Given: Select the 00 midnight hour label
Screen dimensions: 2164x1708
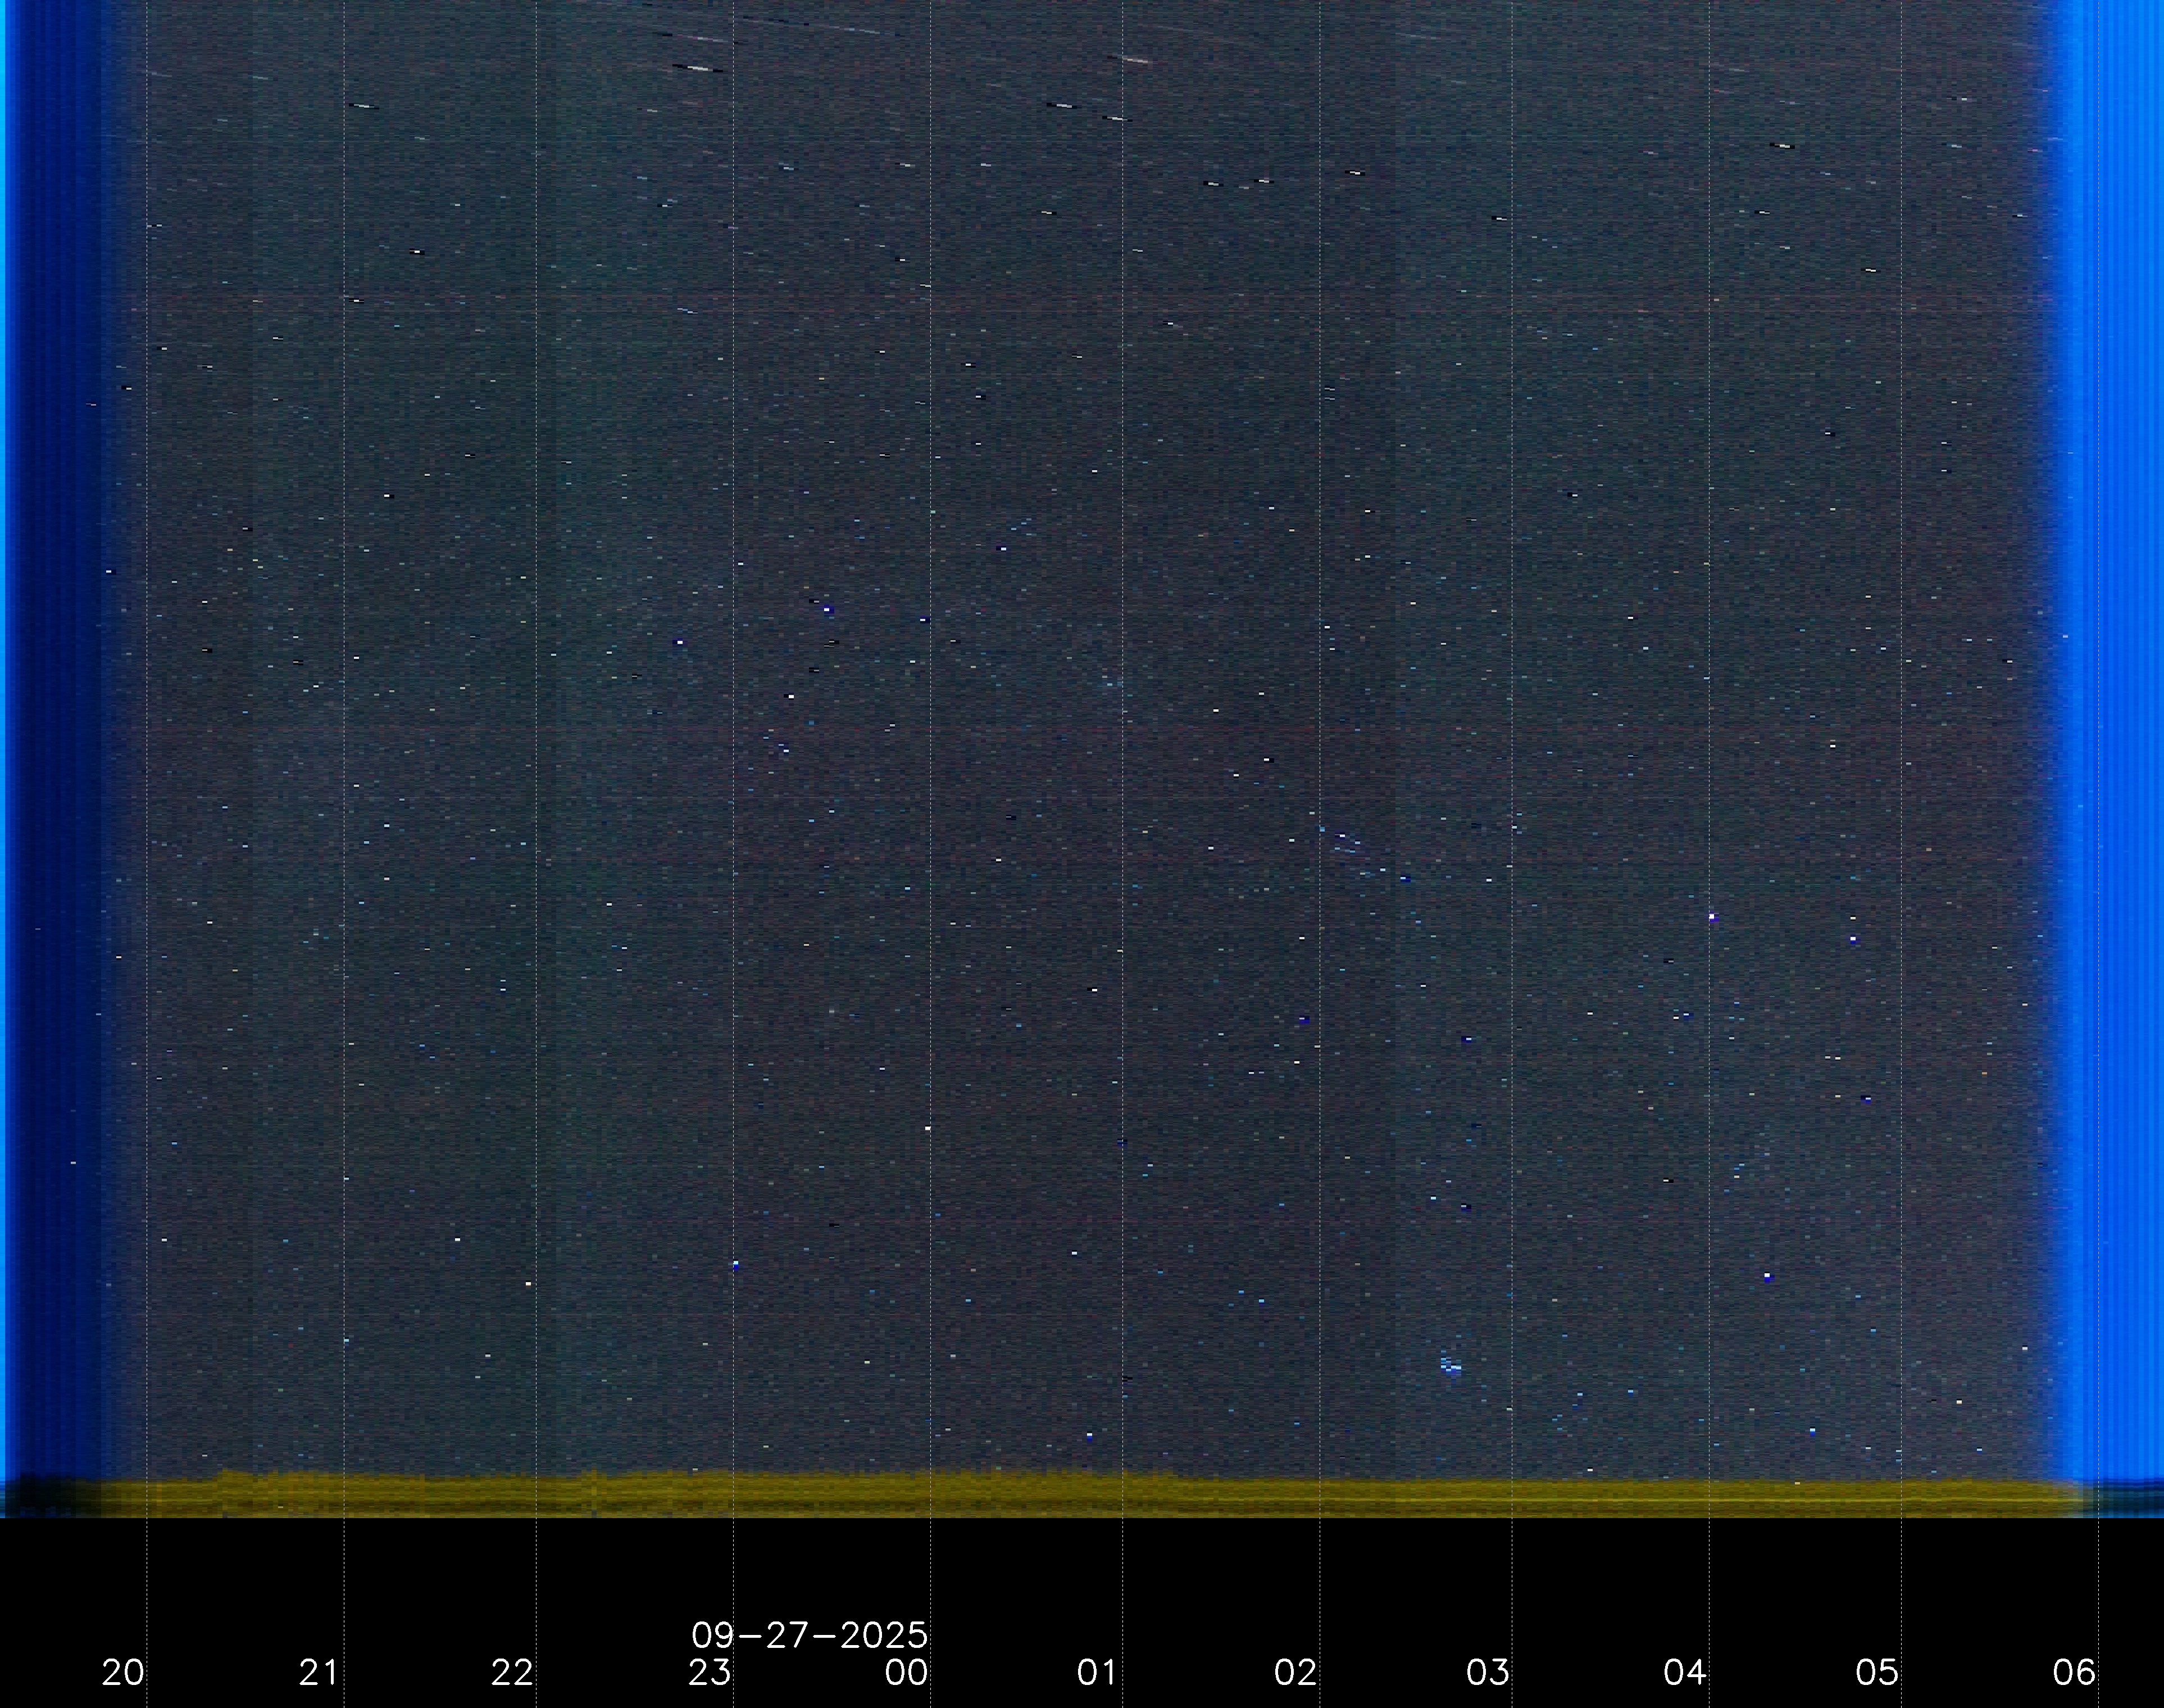Looking at the screenshot, I should pos(906,1672).
